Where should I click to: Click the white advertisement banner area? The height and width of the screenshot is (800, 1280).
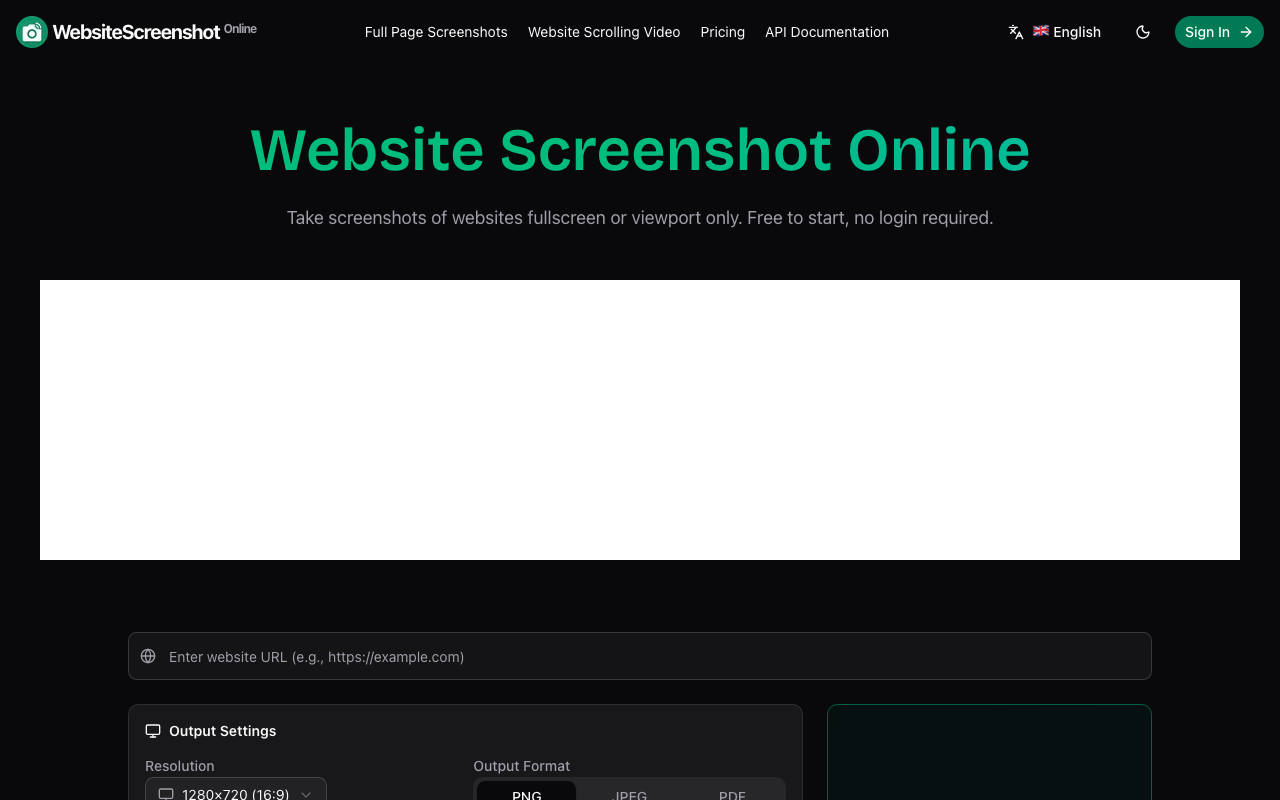point(640,420)
